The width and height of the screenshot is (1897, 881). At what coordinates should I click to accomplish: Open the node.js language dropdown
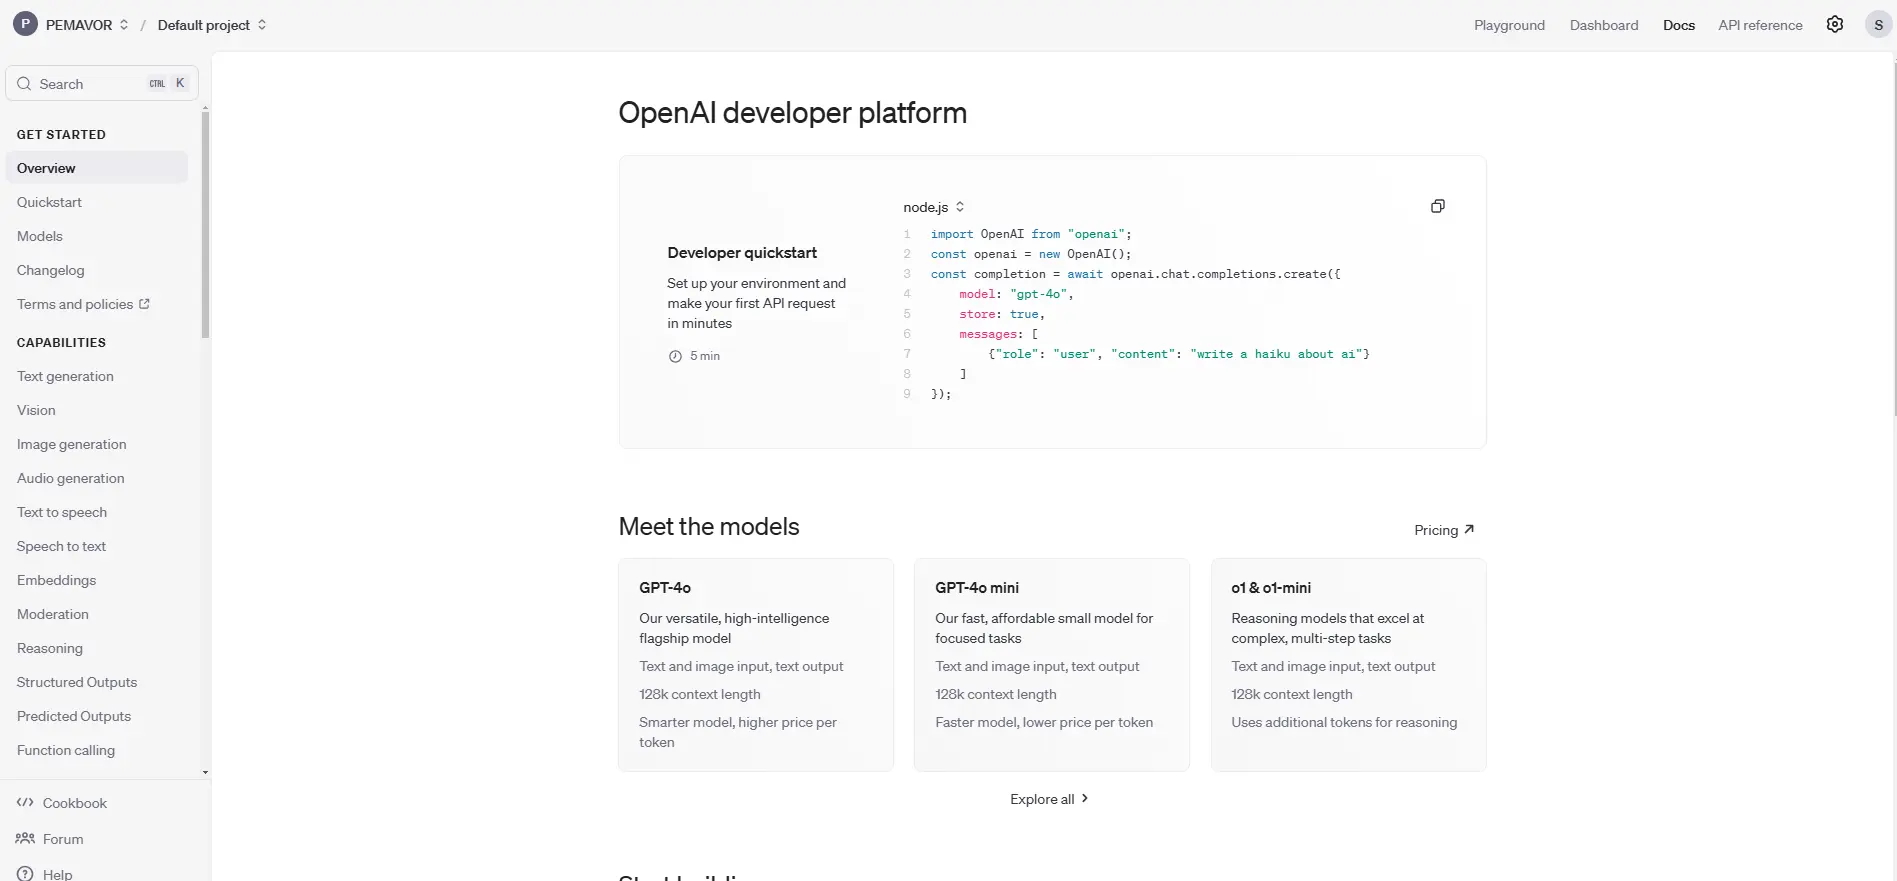coord(933,207)
